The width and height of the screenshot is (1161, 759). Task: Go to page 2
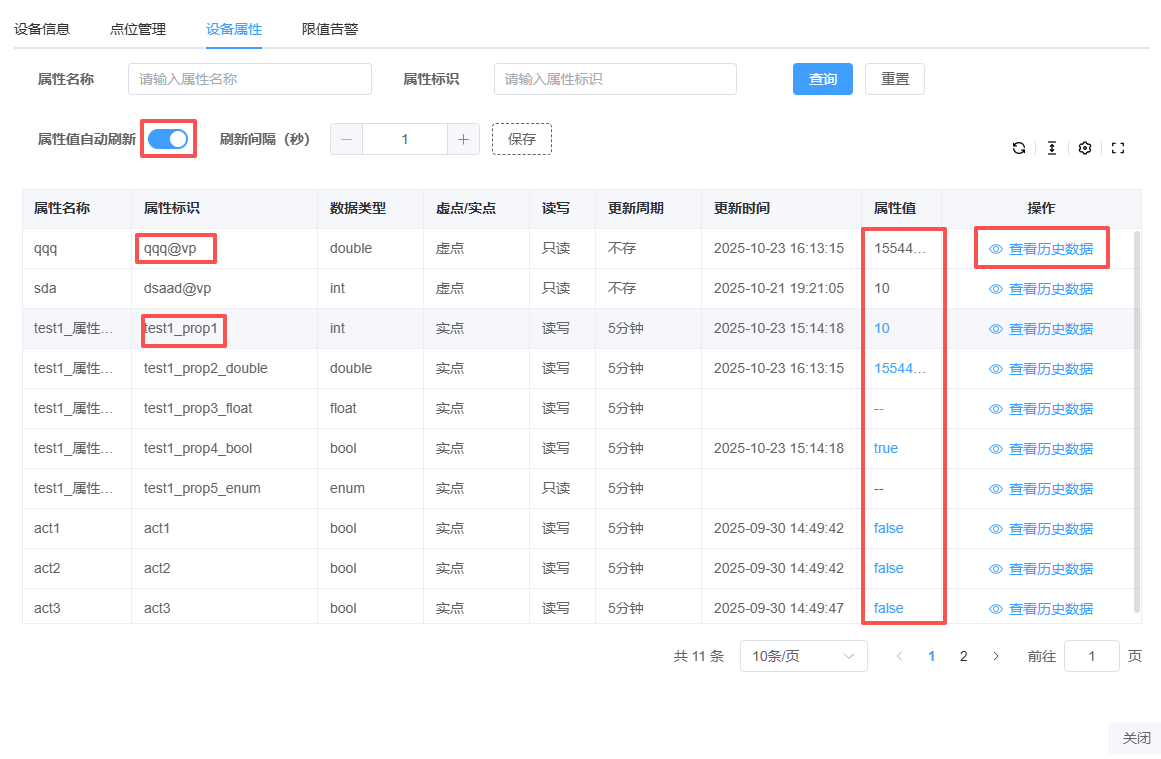963,656
